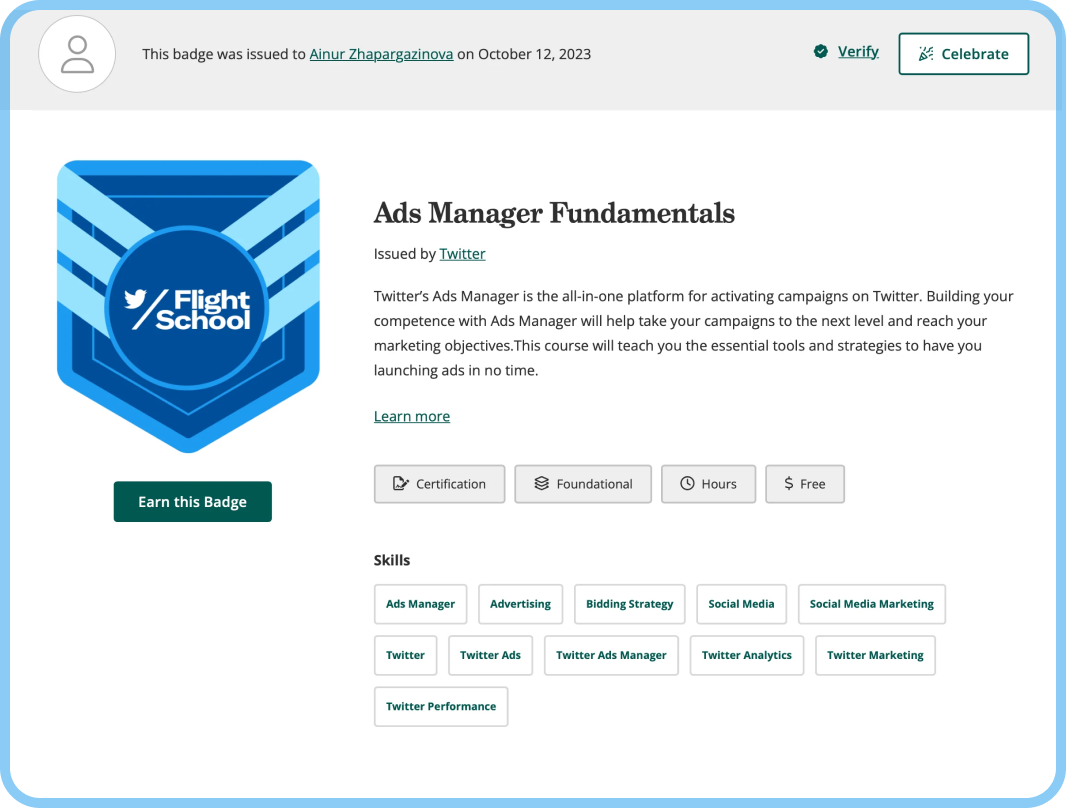The height and width of the screenshot is (808, 1066).
Task: Click the party popper icon in Celebrate
Action: 926,54
